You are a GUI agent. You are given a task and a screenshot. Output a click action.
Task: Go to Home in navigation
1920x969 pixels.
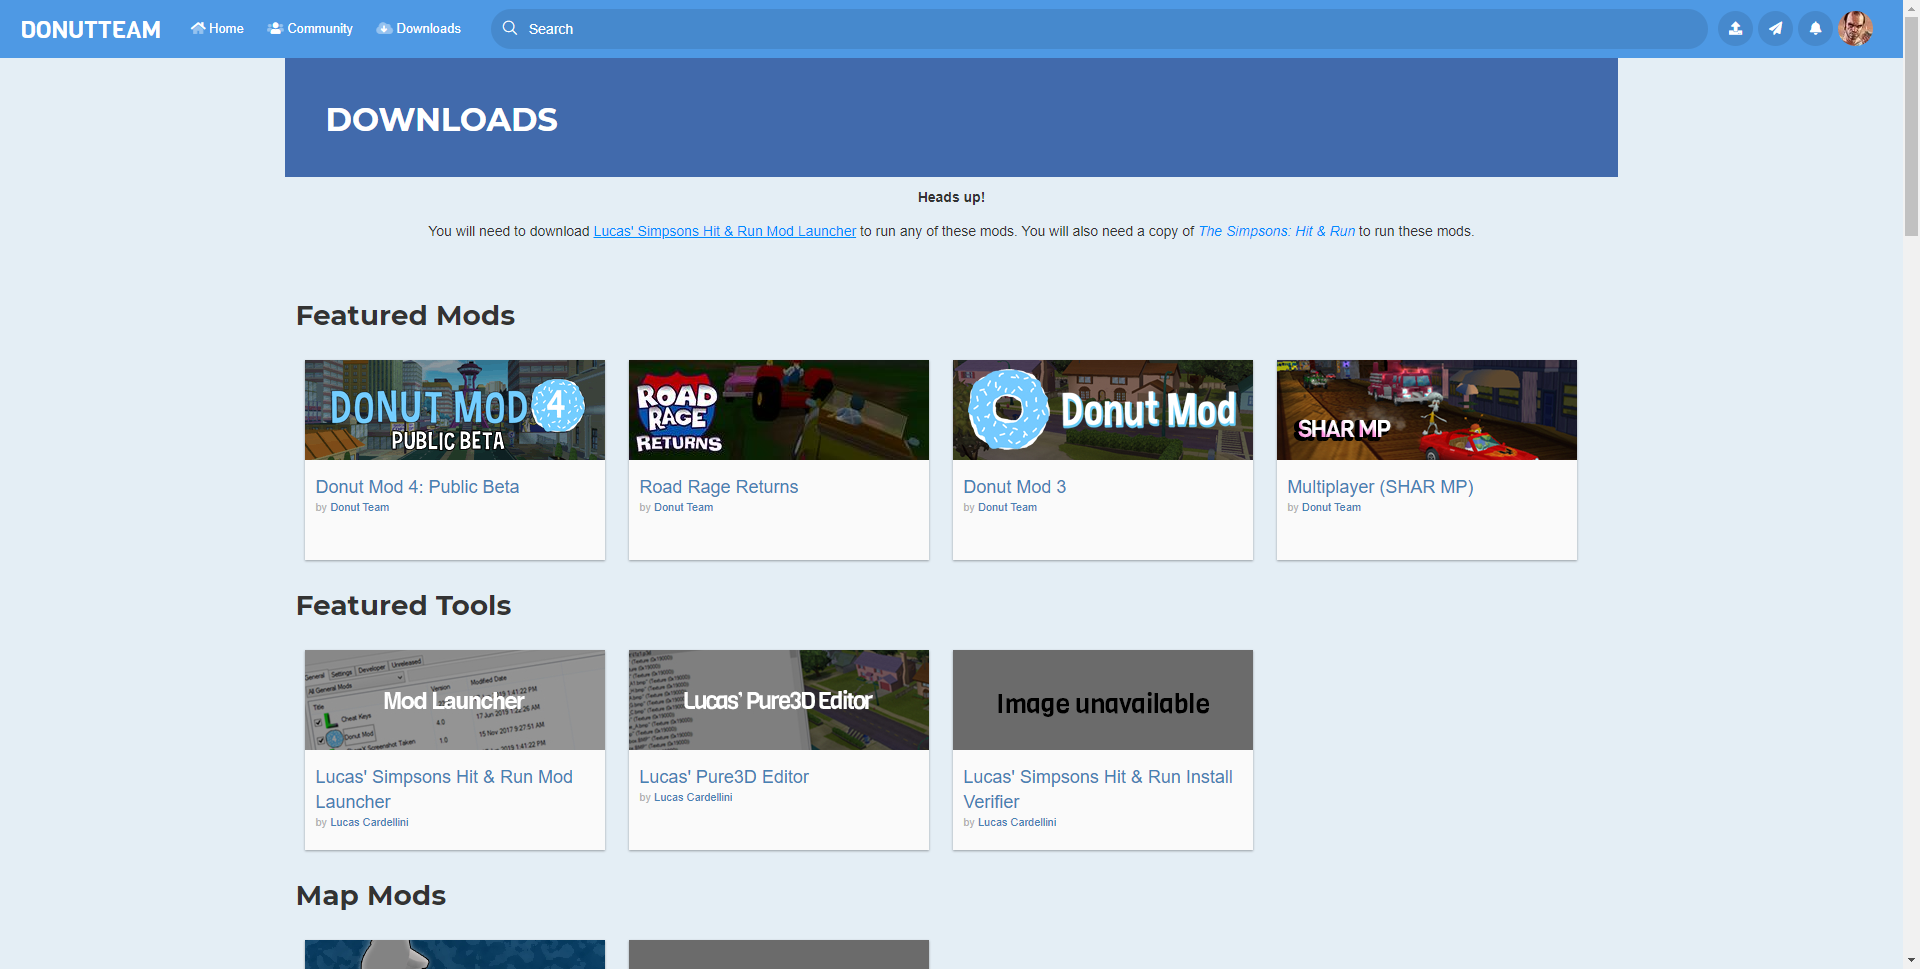(x=217, y=28)
